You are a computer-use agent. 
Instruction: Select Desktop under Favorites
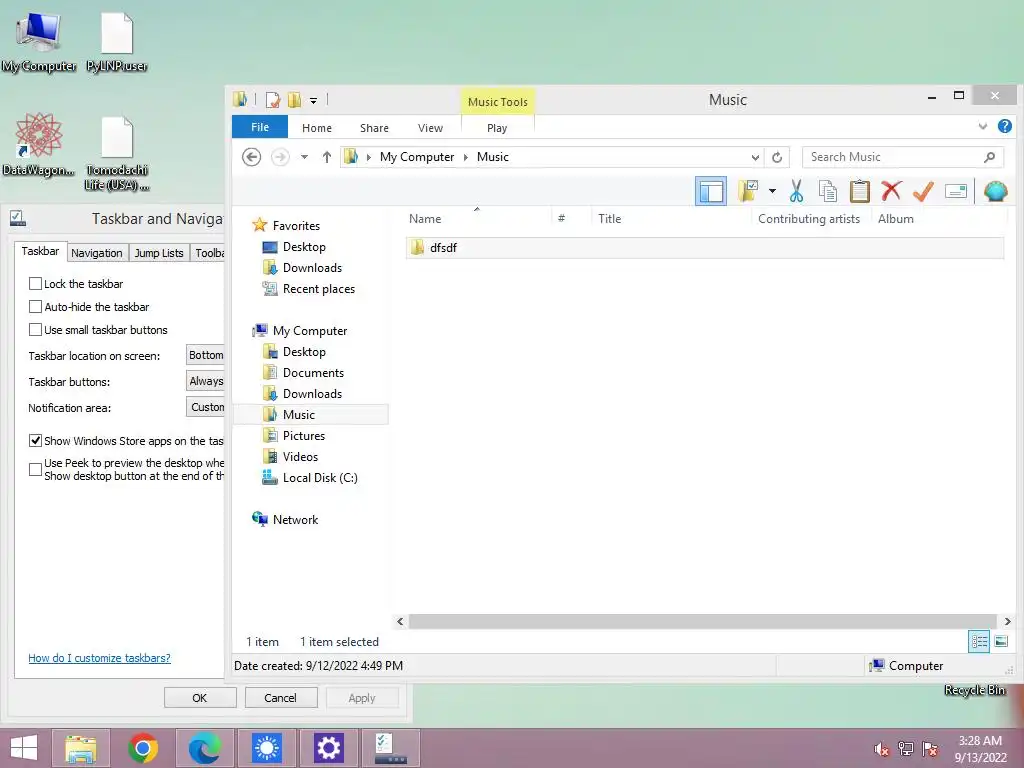point(304,247)
